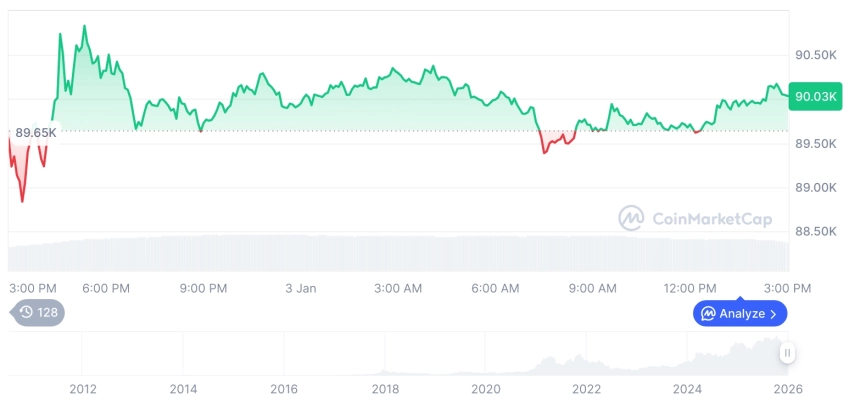Open the Analyze button
This screenshot has height=401, width=860.
point(740,314)
